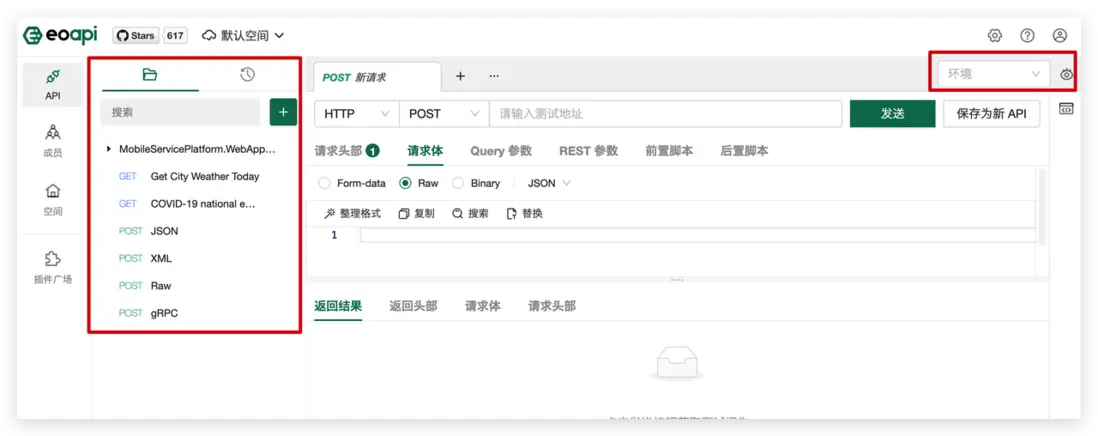This screenshot has height=436, width=1098.
Task: Switch to the history clock tab
Action: click(x=247, y=75)
